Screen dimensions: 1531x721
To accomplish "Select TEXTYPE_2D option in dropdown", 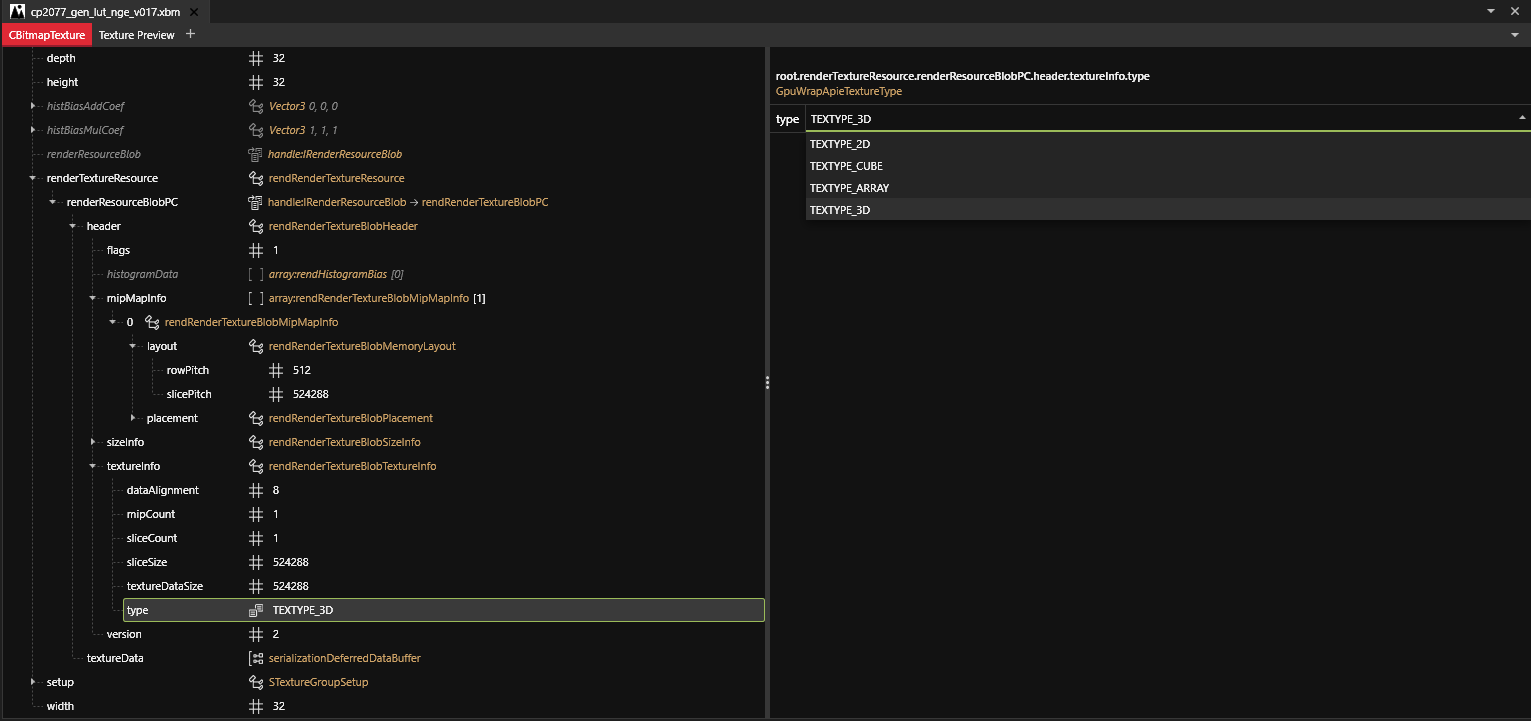I will click(x=840, y=144).
